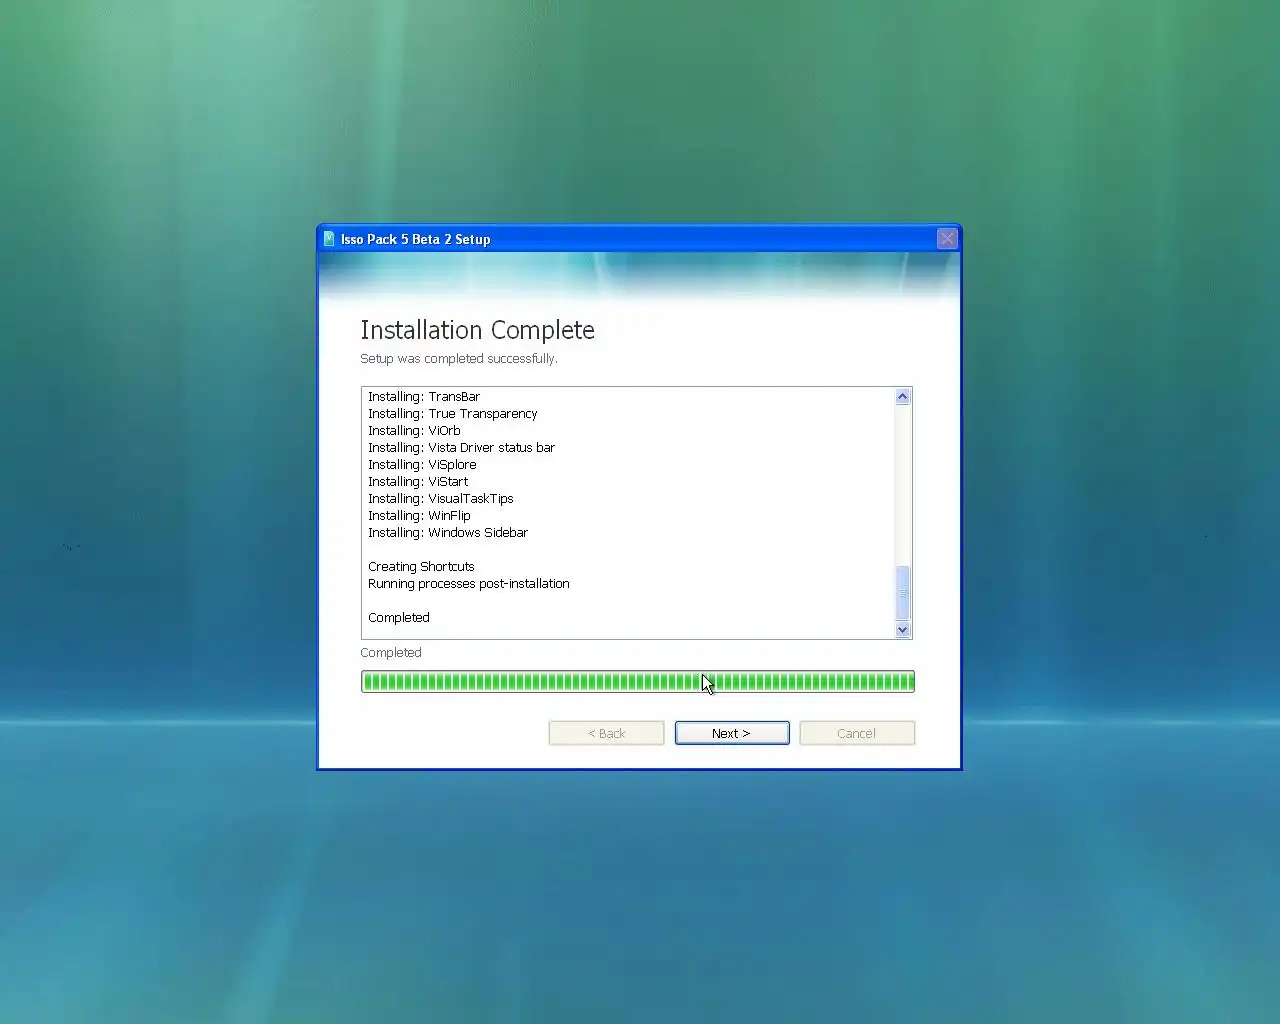Select the 'Installing: WinFlip' log line

419,515
